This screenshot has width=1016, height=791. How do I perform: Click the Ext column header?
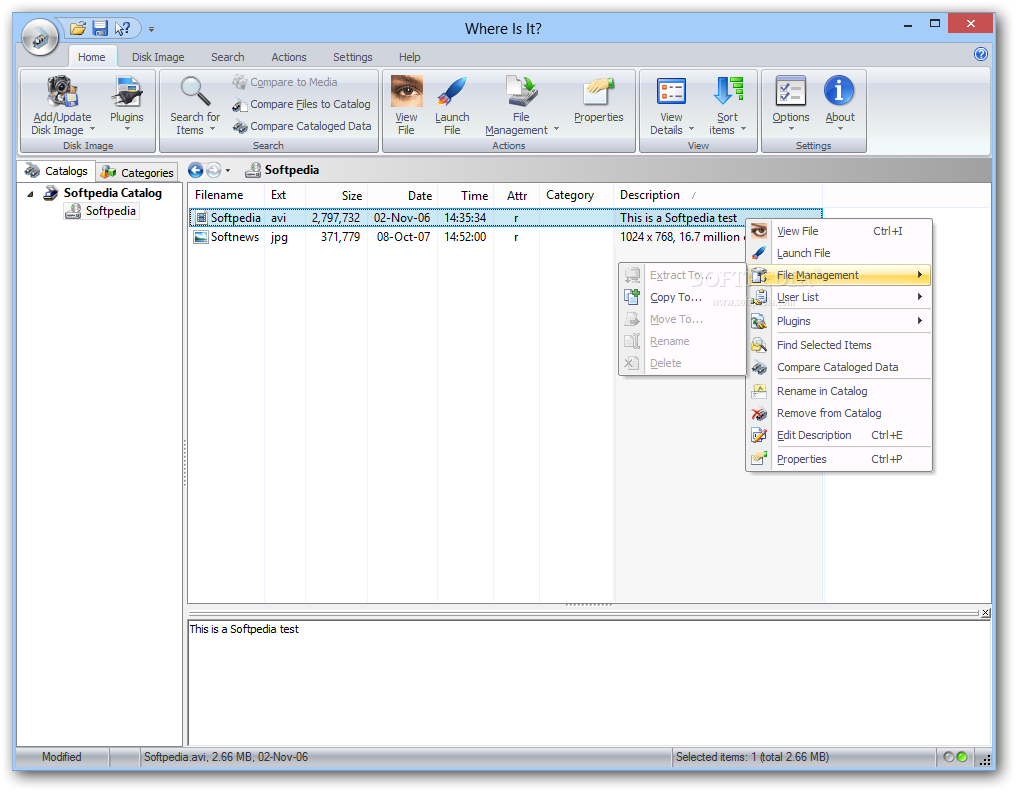point(284,196)
